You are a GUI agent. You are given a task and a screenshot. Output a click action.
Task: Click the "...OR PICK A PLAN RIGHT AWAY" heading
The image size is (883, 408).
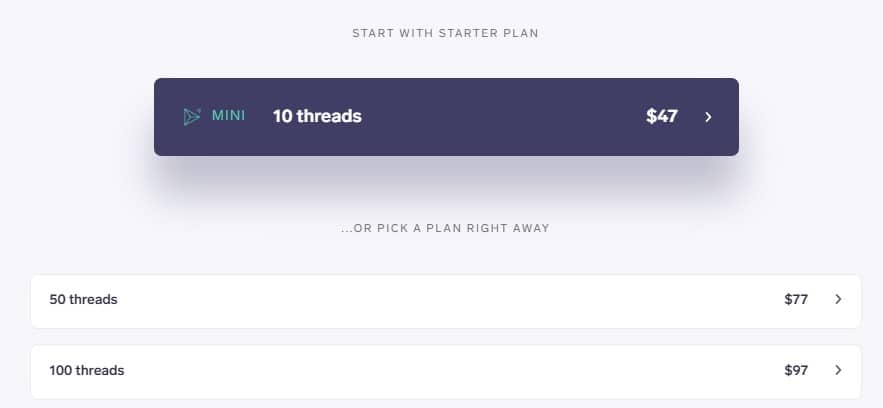[445, 228]
